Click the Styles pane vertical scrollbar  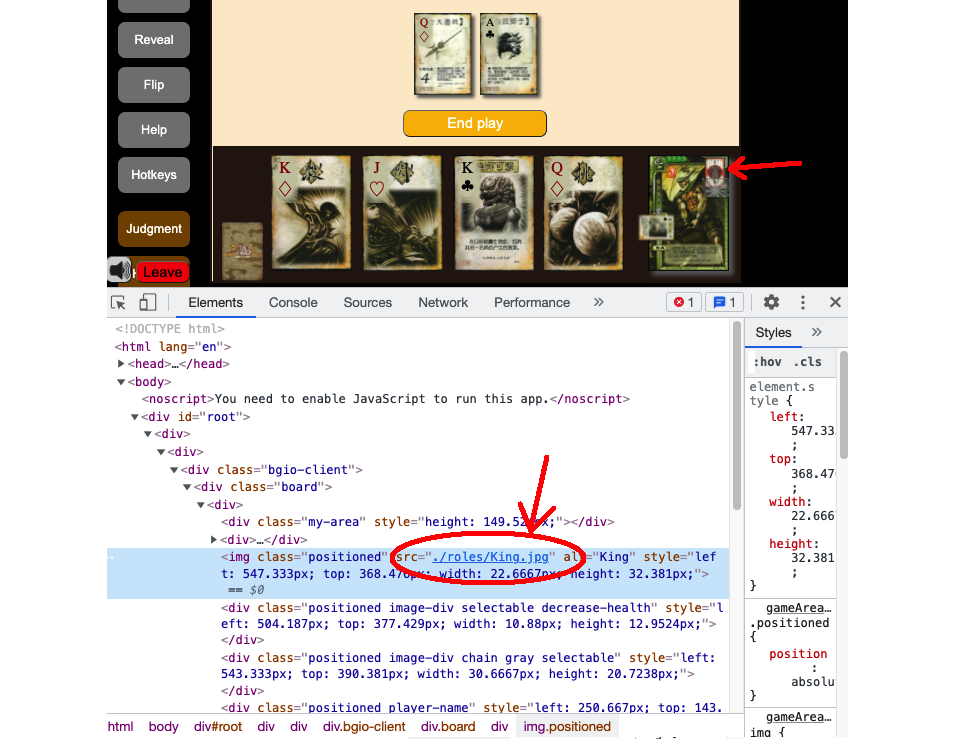pos(844,404)
